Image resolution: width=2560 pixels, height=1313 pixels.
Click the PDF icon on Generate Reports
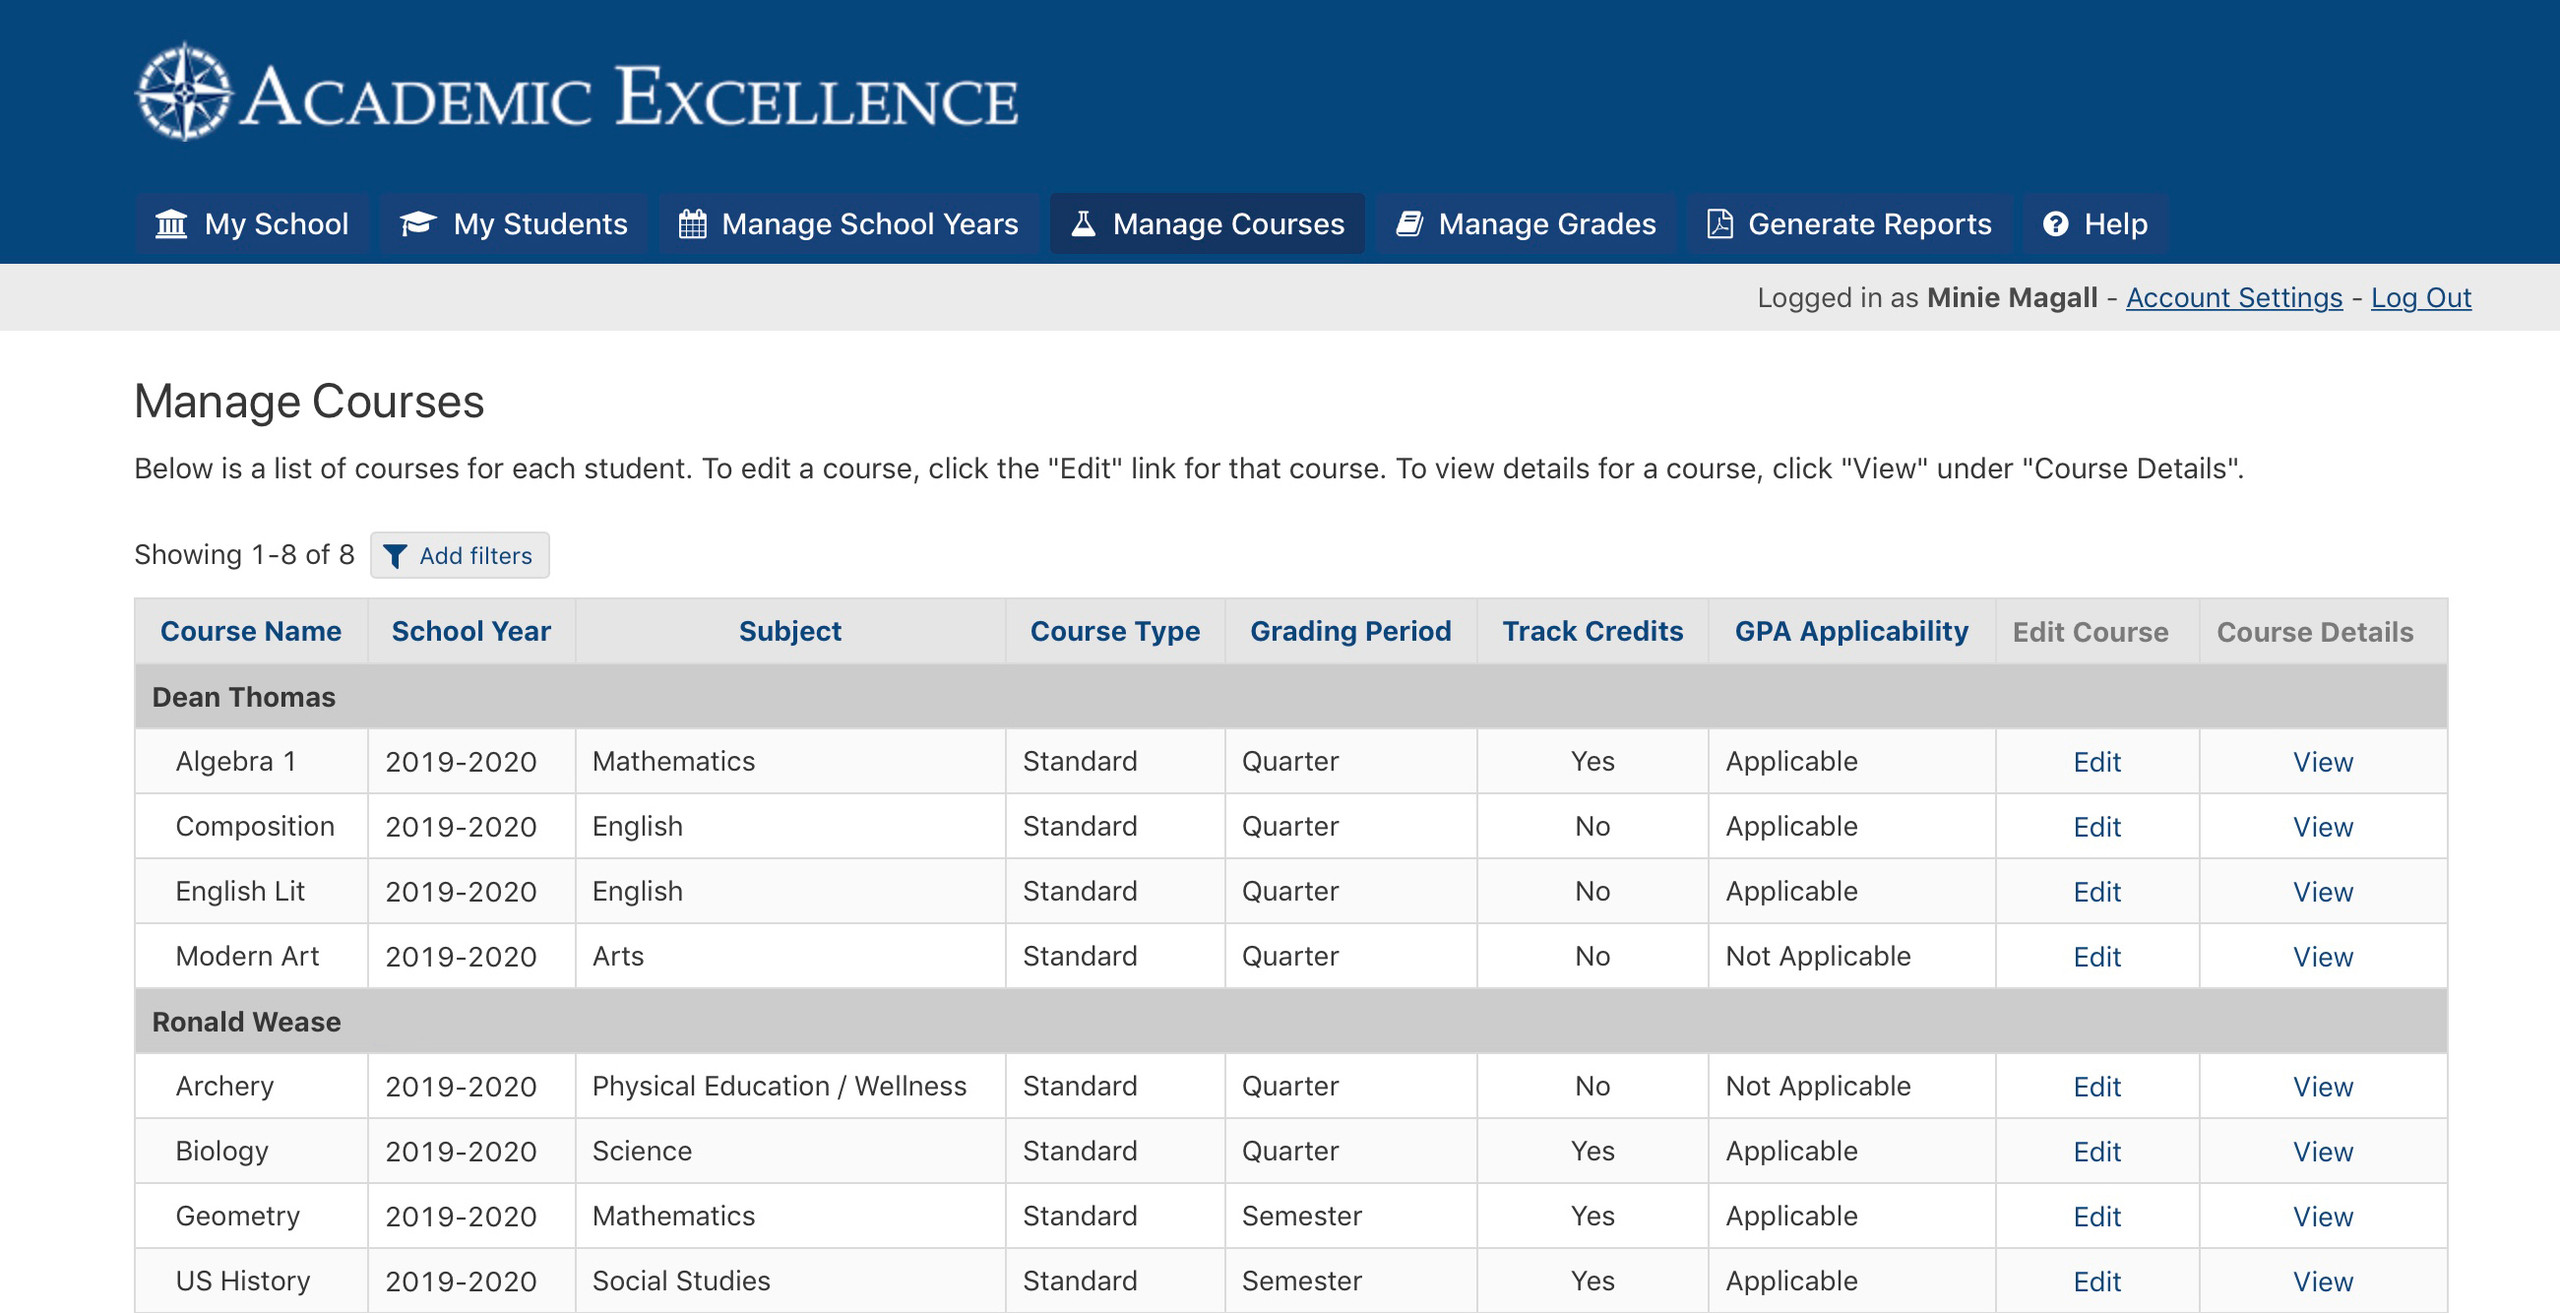(1720, 224)
